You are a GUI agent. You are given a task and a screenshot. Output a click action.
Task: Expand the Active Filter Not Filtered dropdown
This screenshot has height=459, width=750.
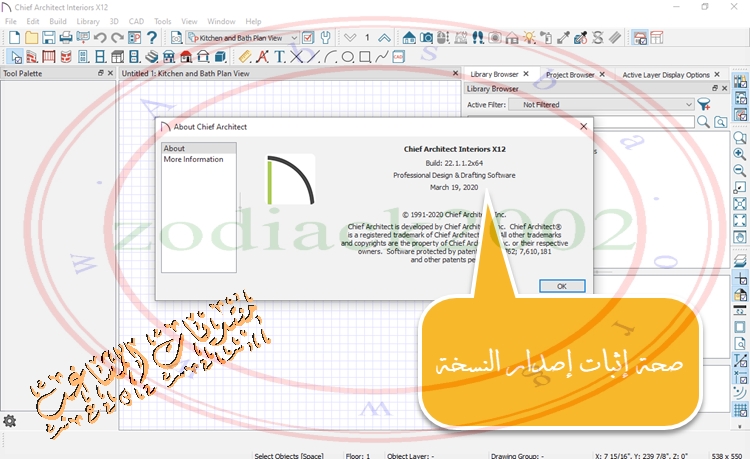point(601,104)
